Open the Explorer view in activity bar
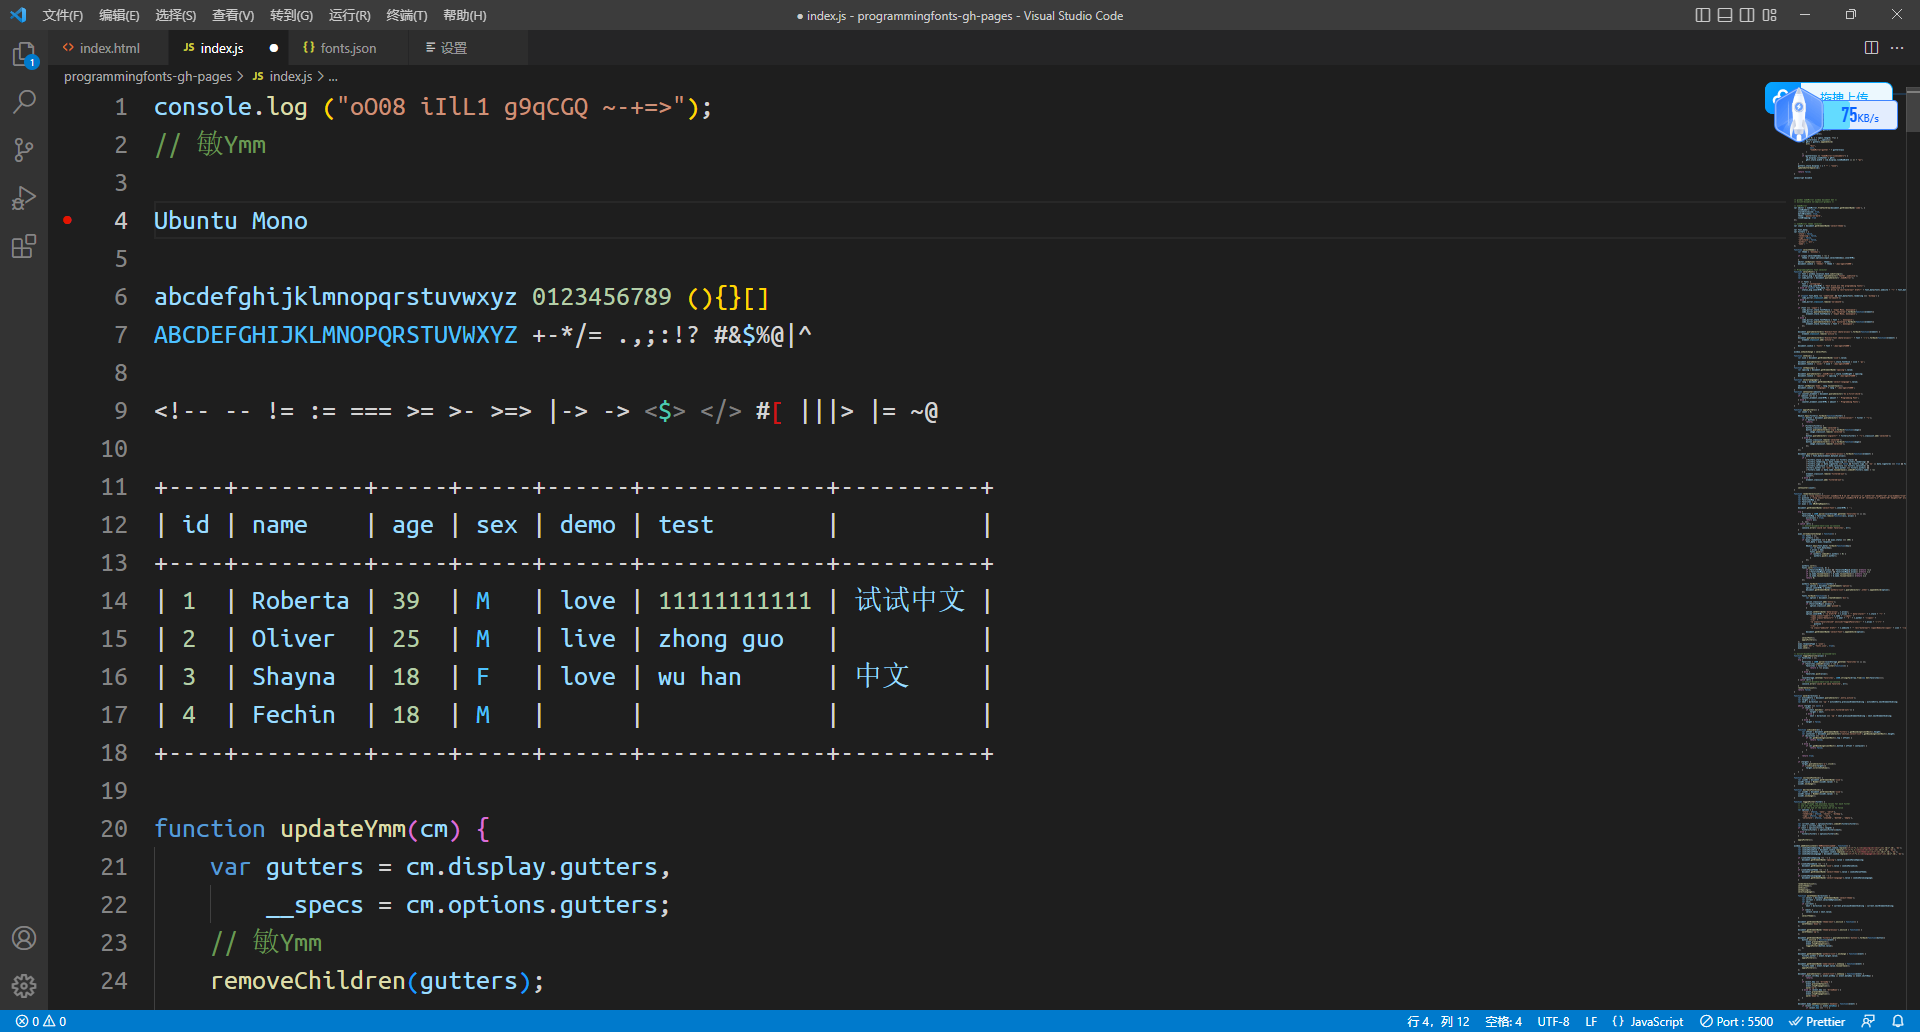 pyautogui.click(x=24, y=54)
